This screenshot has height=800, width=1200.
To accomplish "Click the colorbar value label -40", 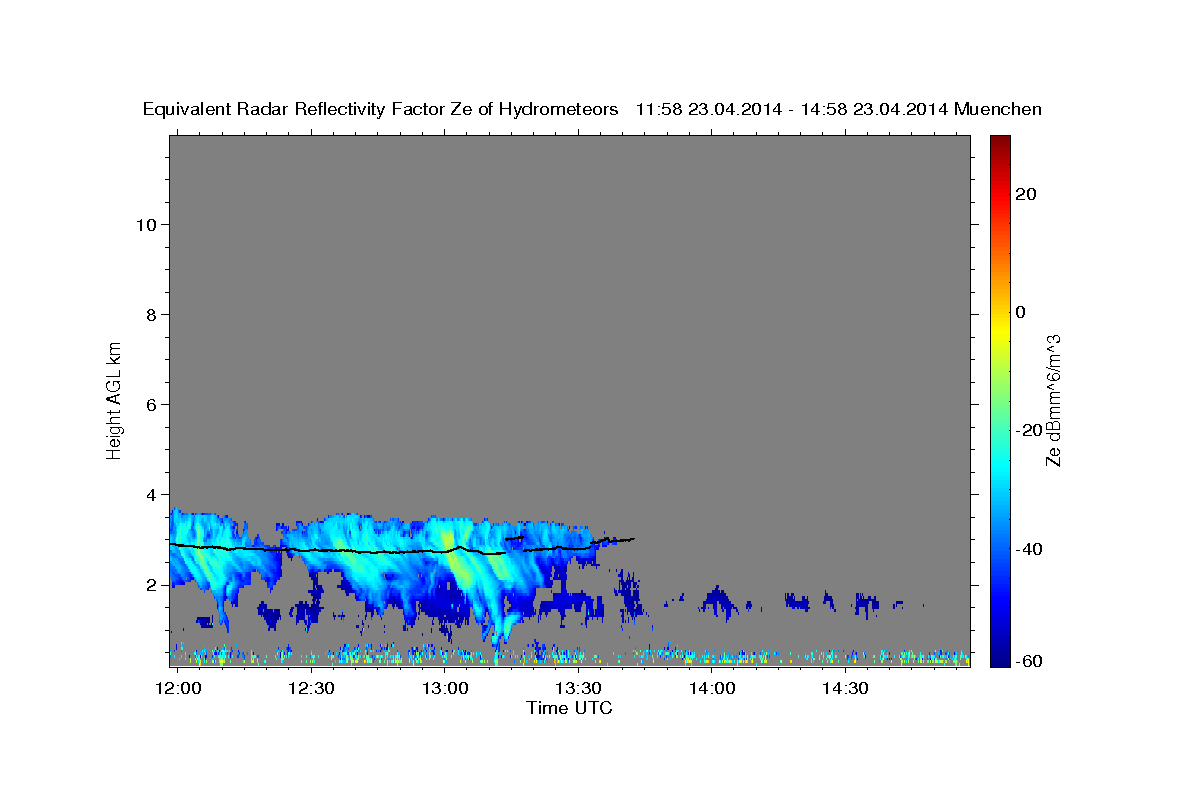I will click(x=1028, y=549).
